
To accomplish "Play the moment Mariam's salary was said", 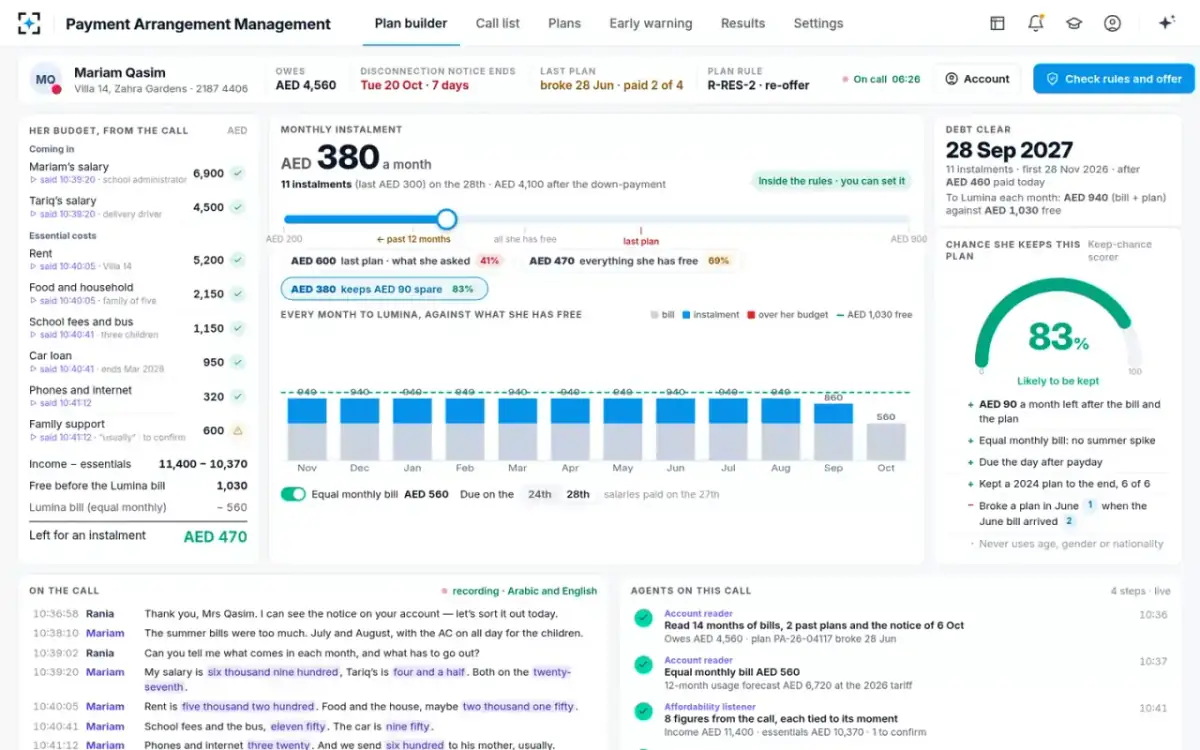I will tap(62, 180).
